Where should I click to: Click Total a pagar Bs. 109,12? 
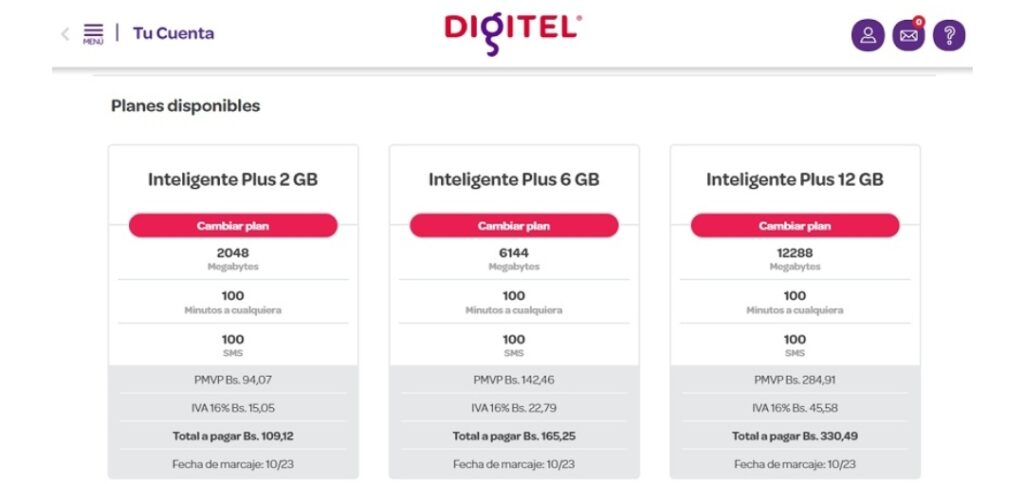(233, 436)
